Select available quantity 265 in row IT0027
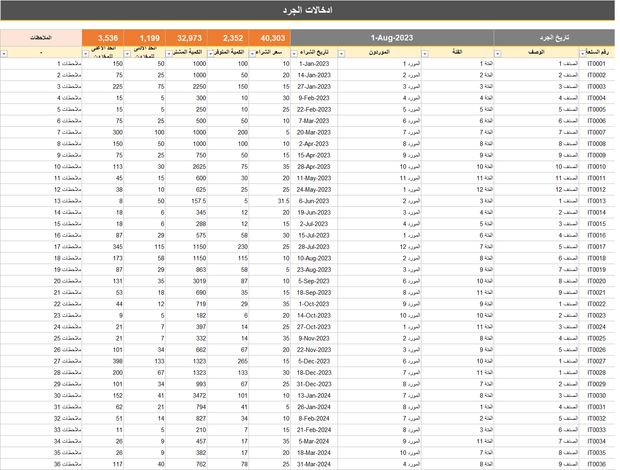Image resolution: width=620 pixels, height=470 pixels. click(228, 361)
